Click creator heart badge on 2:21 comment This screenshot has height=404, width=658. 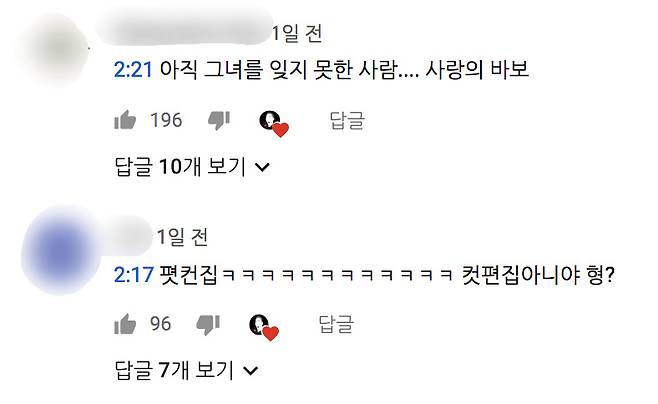tap(274, 124)
